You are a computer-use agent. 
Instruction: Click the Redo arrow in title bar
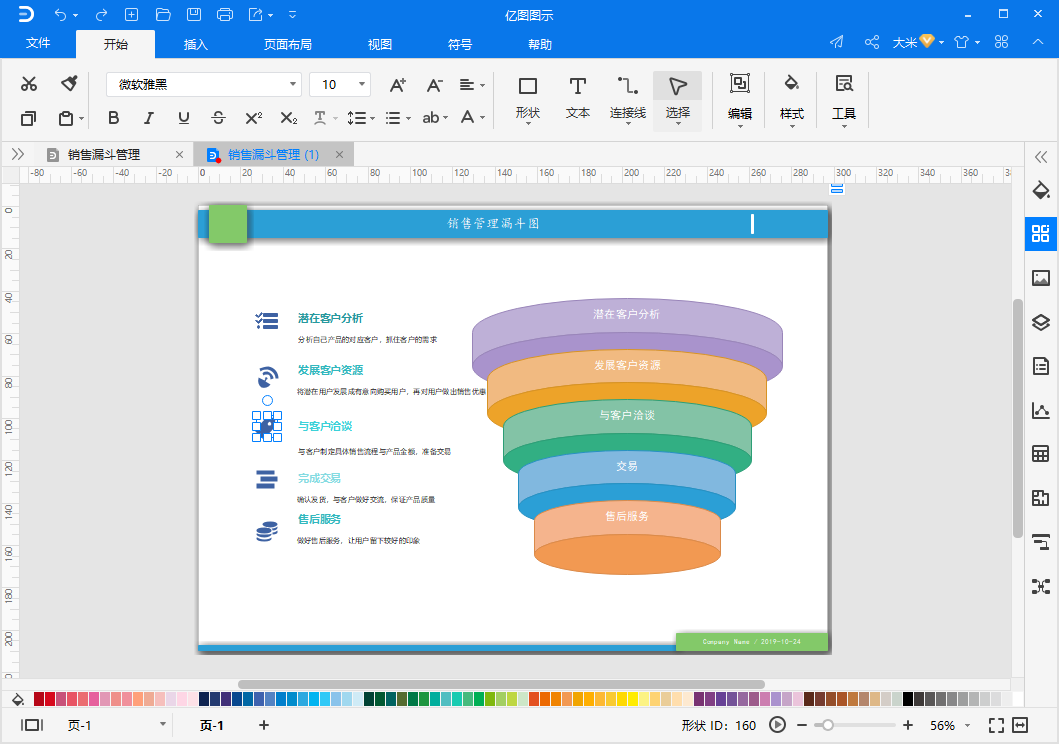pos(101,14)
